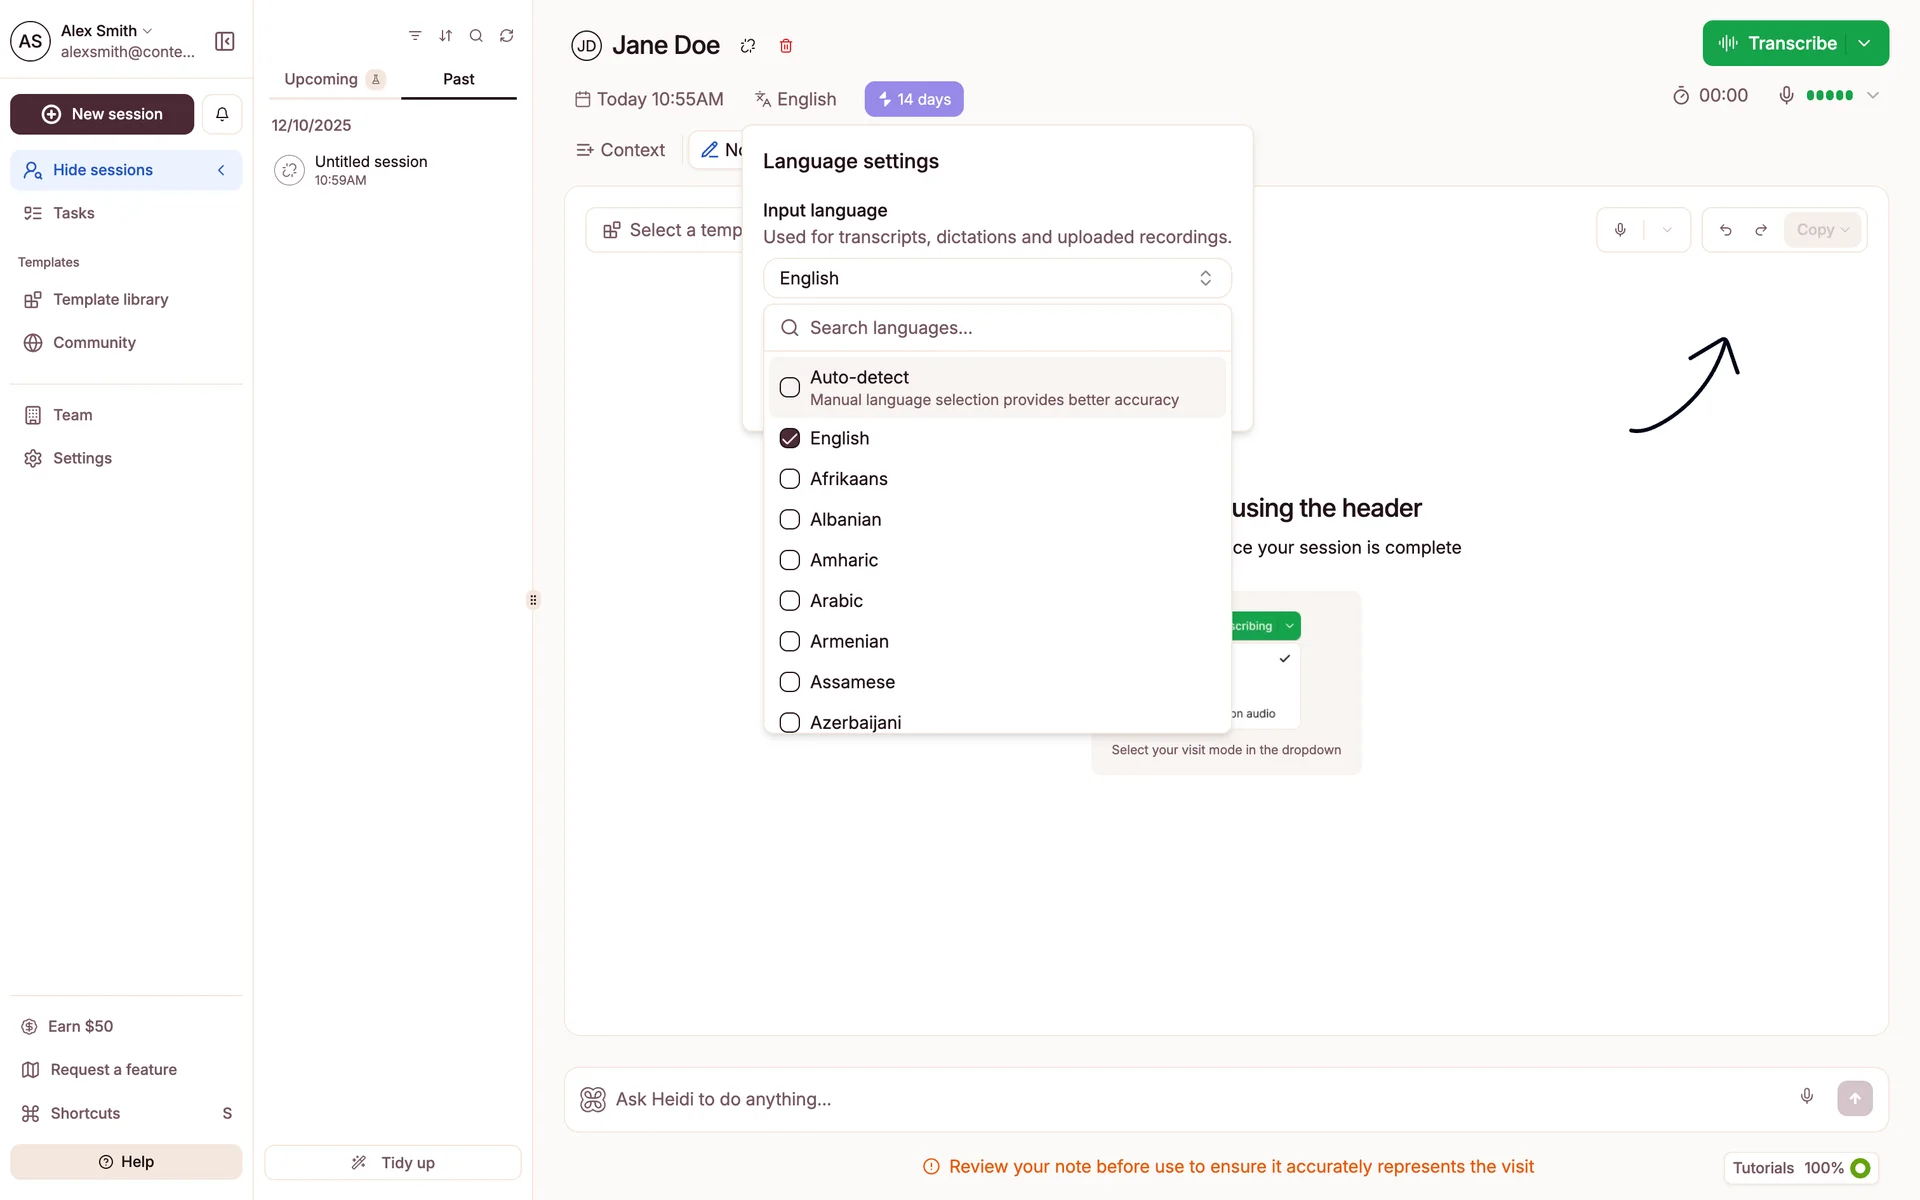The width and height of the screenshot is (1920, 1200).
Task: Select the Afrikaans checkbox
Action: pos(790,479)
